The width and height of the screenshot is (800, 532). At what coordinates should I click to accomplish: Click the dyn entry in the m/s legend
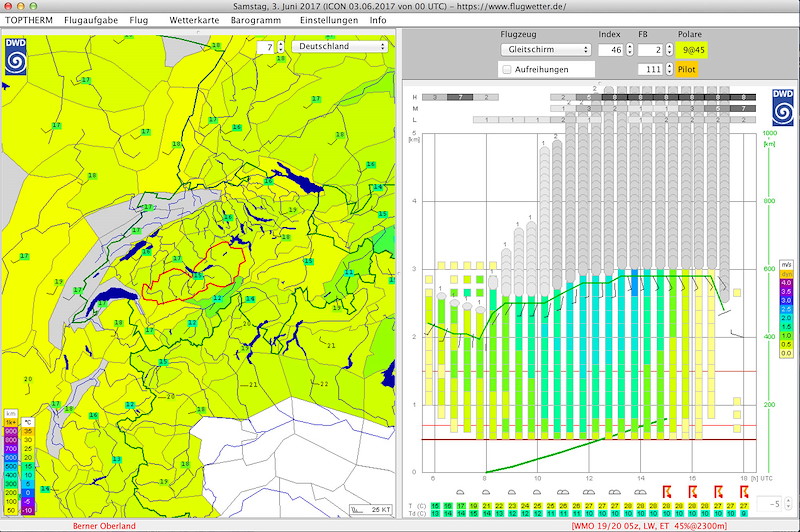point(786,274)
